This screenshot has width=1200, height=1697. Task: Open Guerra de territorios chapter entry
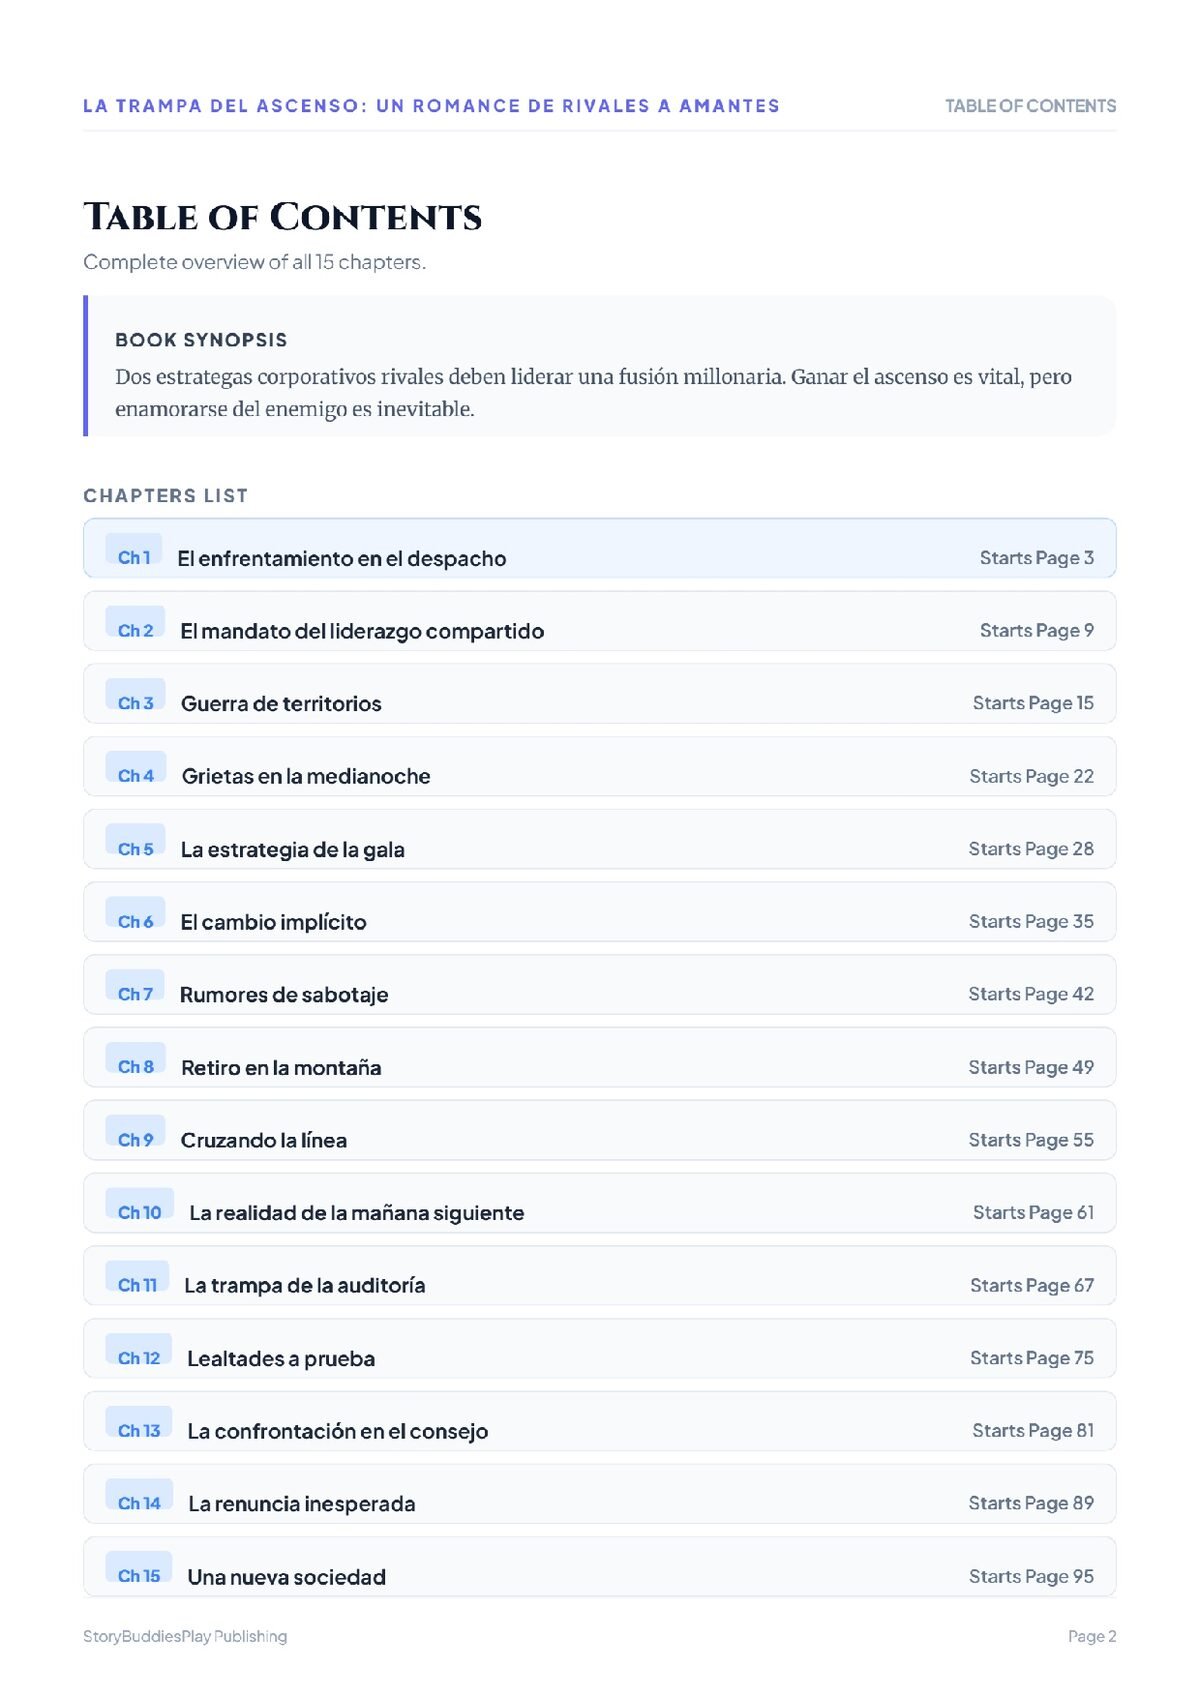[599, 694]
